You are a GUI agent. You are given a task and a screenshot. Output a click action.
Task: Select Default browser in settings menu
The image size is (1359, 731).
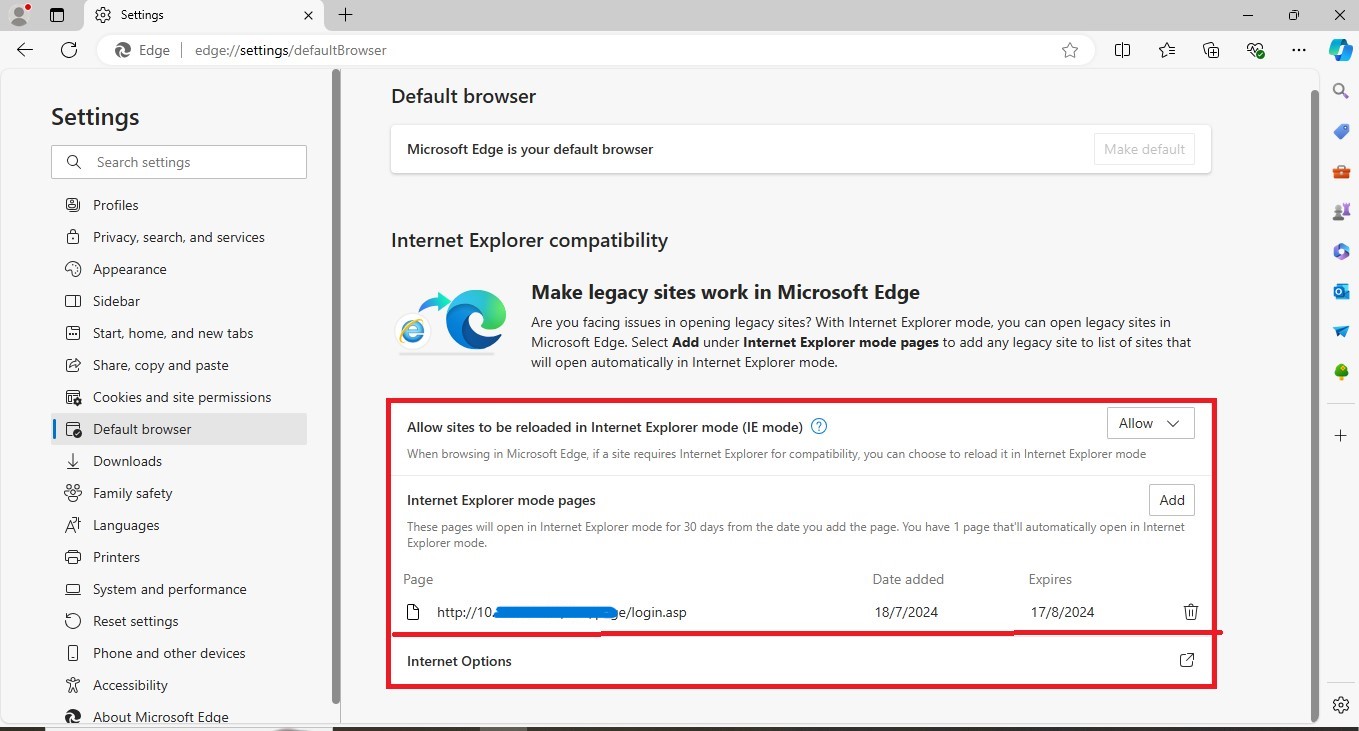[x=179, y=429]
